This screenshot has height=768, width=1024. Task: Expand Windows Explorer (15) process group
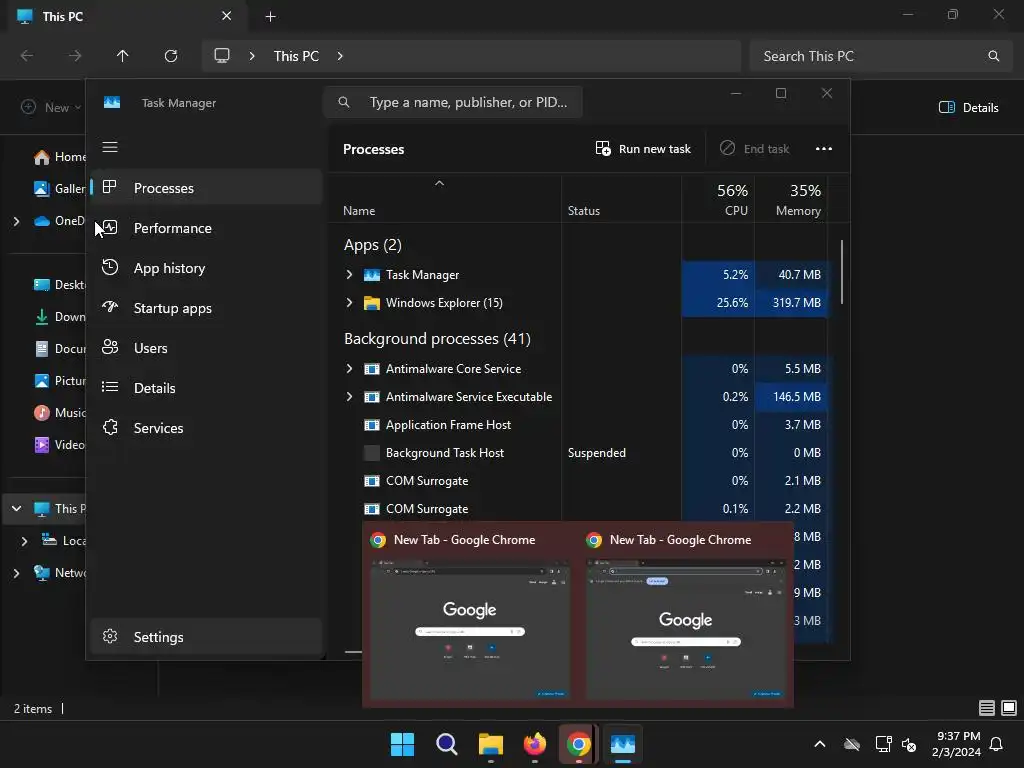pyautogui.click(x=349, y=303)
